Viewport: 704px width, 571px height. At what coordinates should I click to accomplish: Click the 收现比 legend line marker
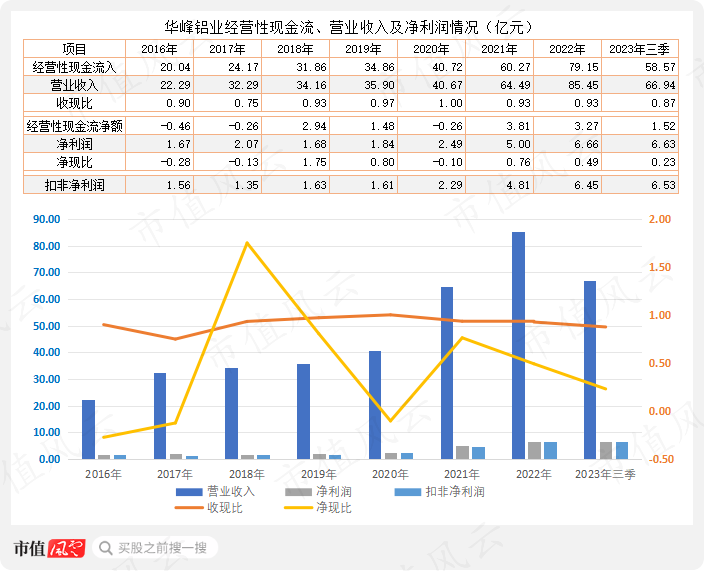189,508
